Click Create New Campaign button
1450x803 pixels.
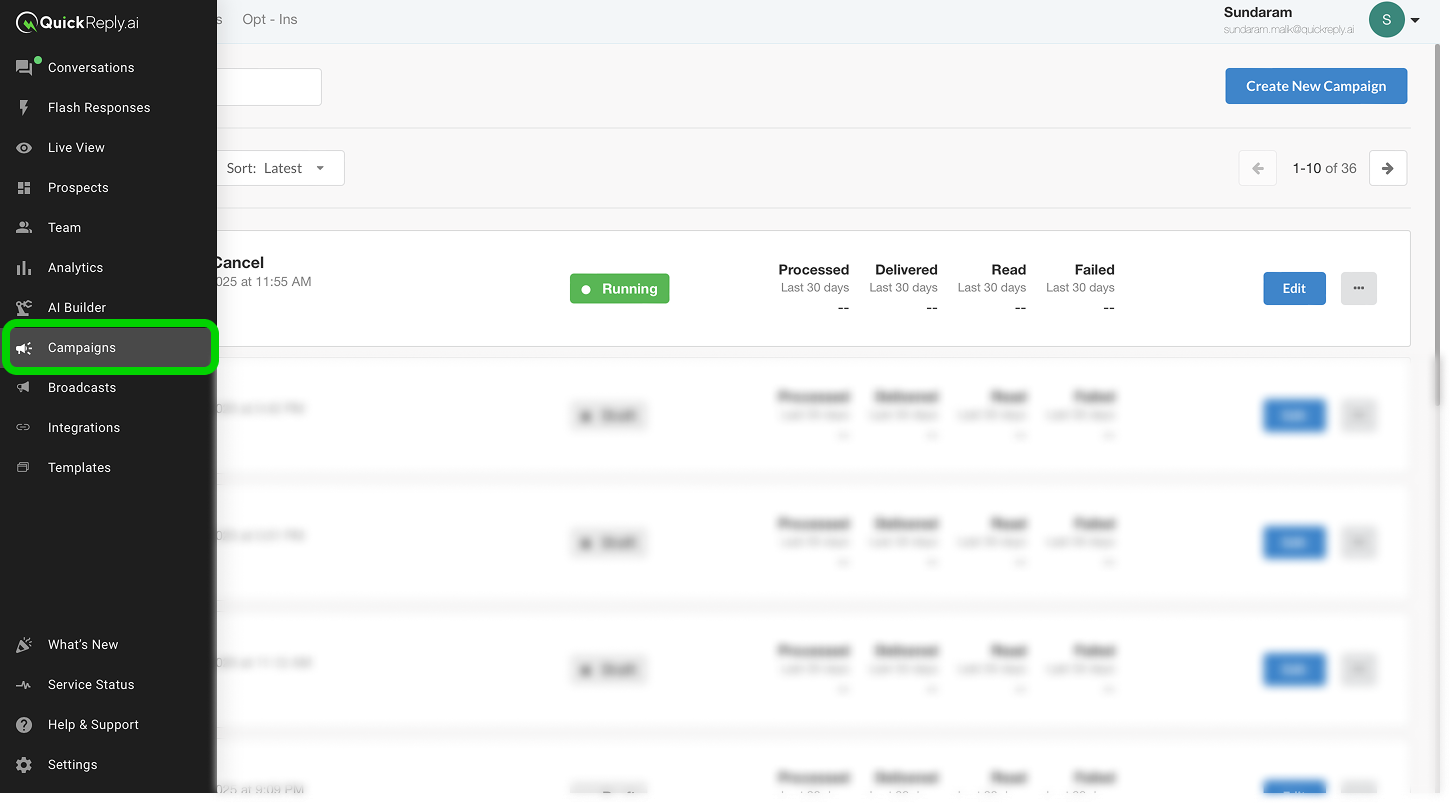point(1315,86)
